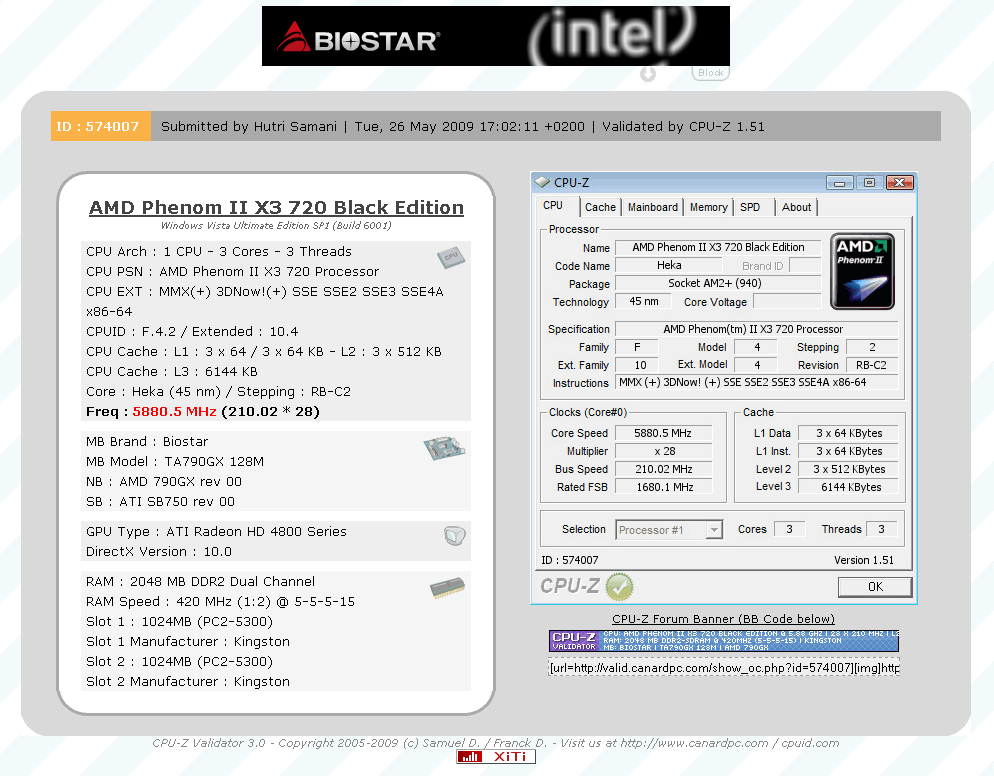Click Submitted by Hutri Samani text

pyautogui.click(x=248, y=126)
